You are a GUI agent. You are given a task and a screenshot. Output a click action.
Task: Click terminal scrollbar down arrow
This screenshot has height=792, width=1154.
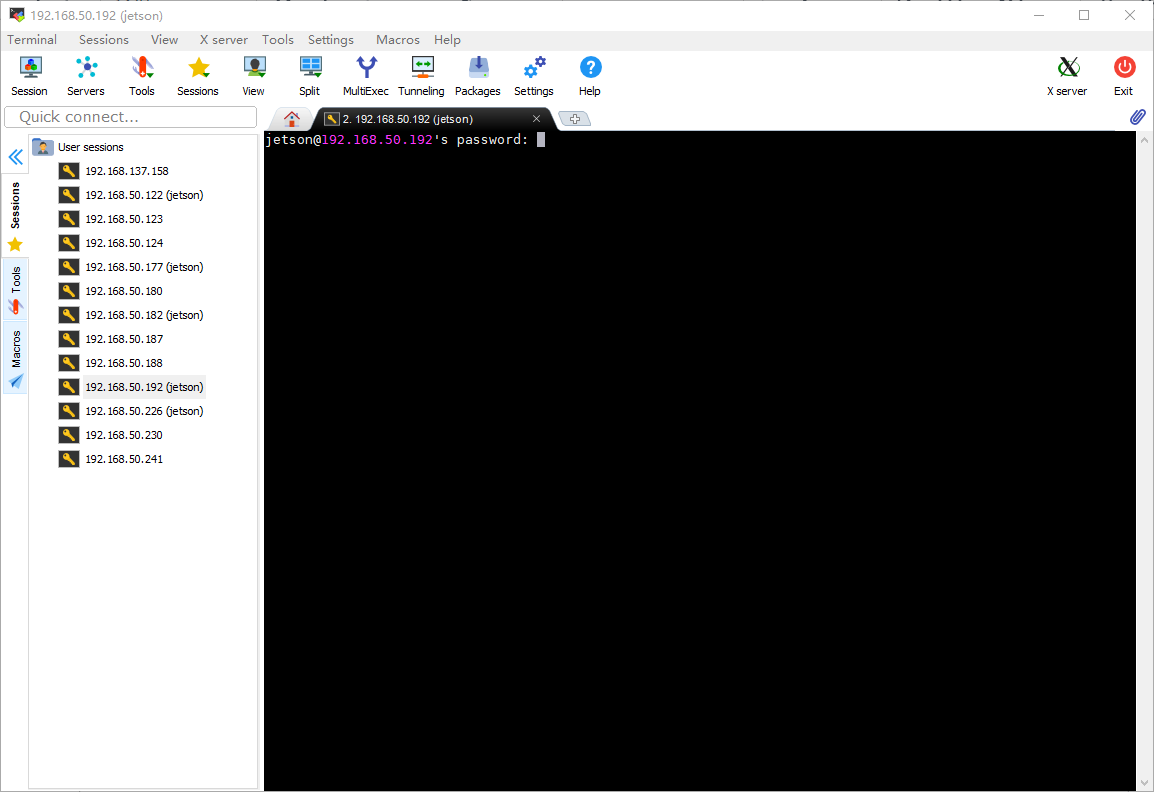click(1144, 783)
